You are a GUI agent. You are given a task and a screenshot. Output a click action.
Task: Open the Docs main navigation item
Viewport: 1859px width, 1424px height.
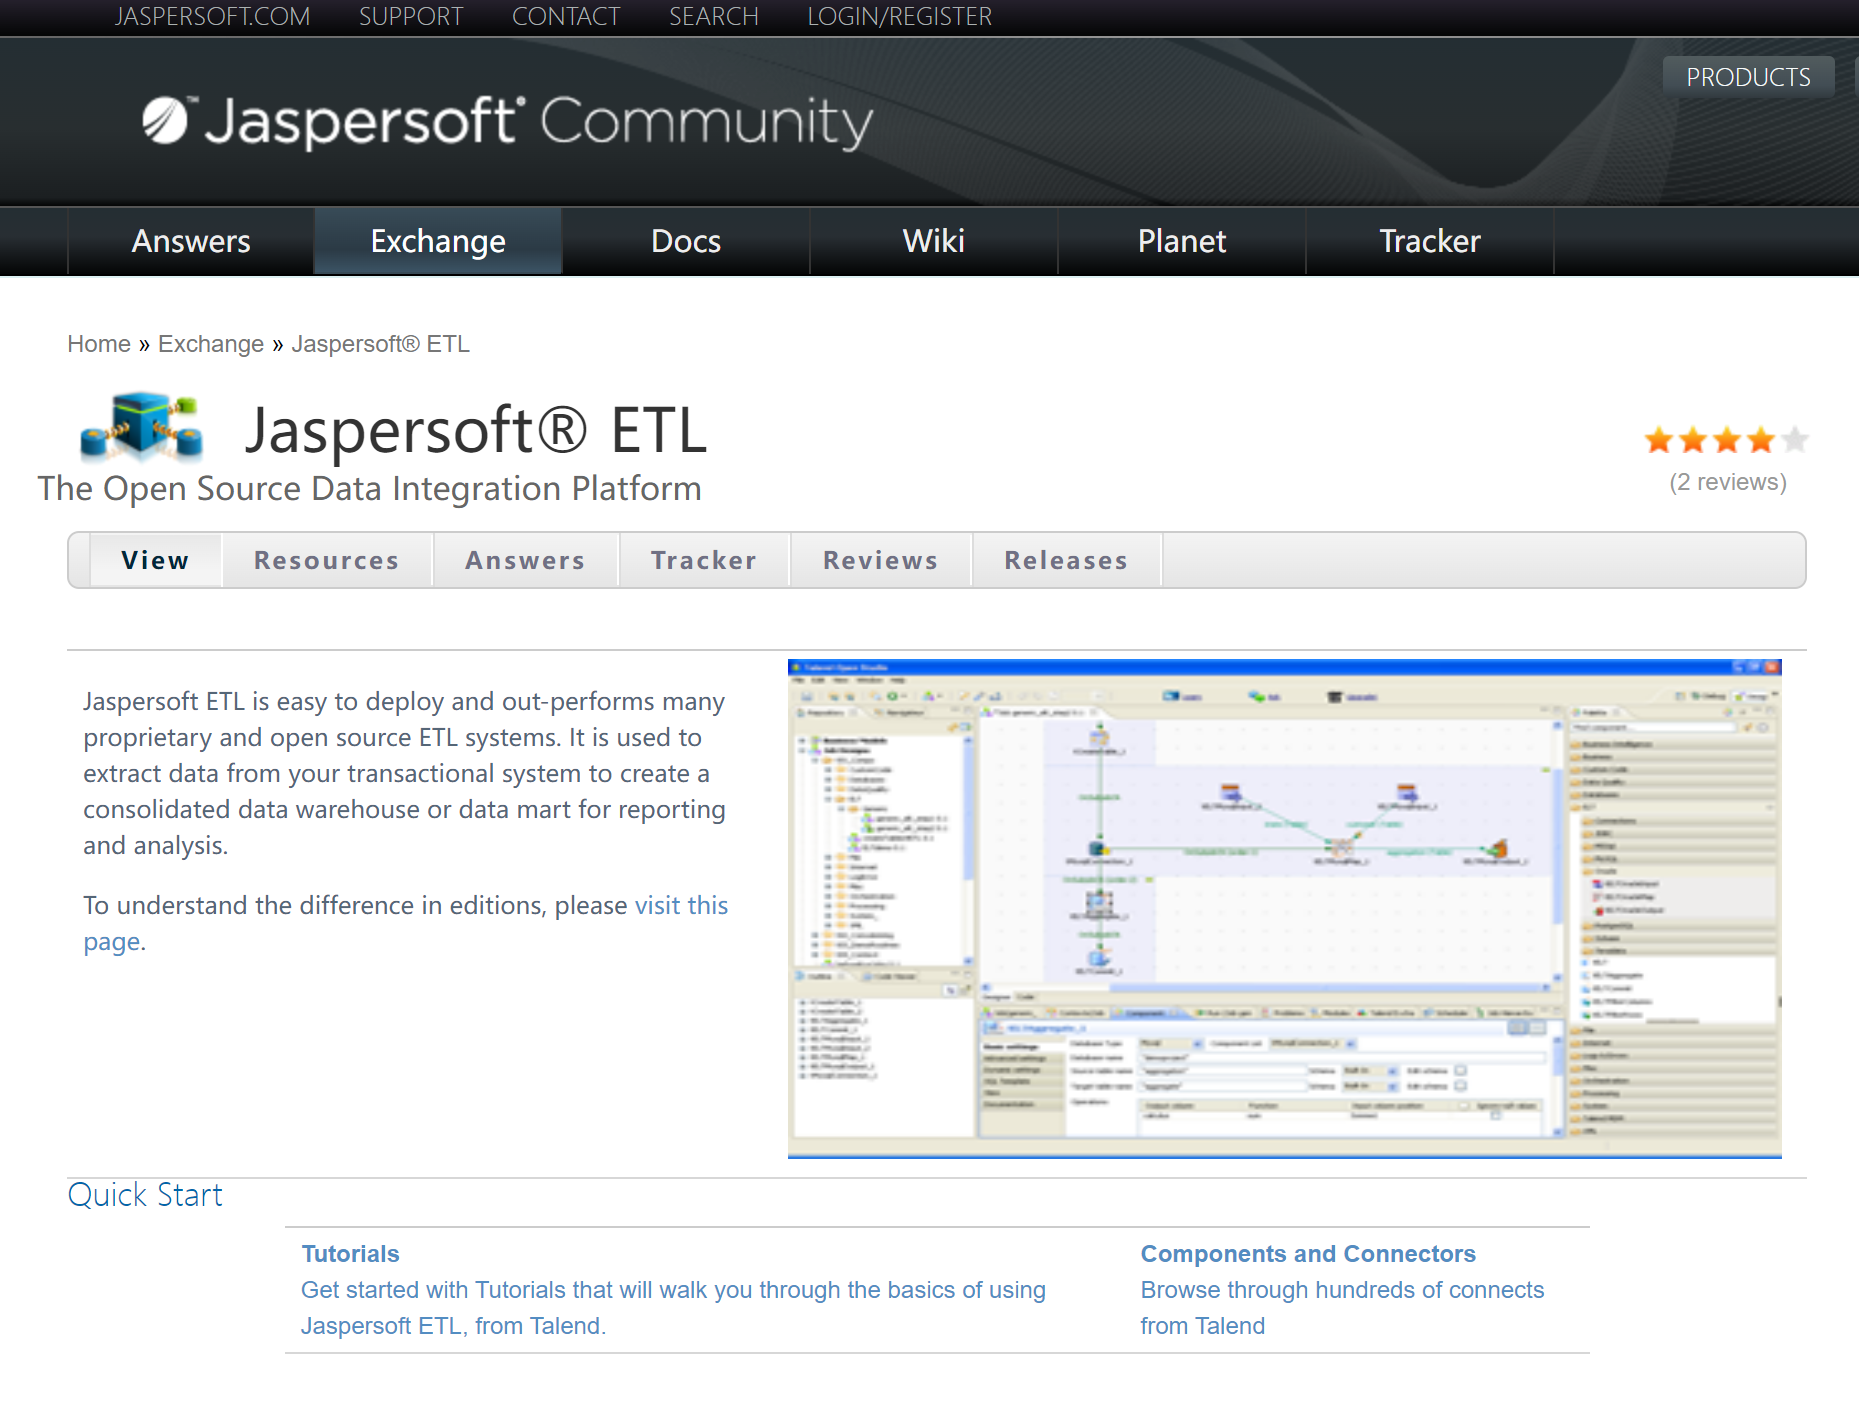pyautogui.click(x=686, y=241)
